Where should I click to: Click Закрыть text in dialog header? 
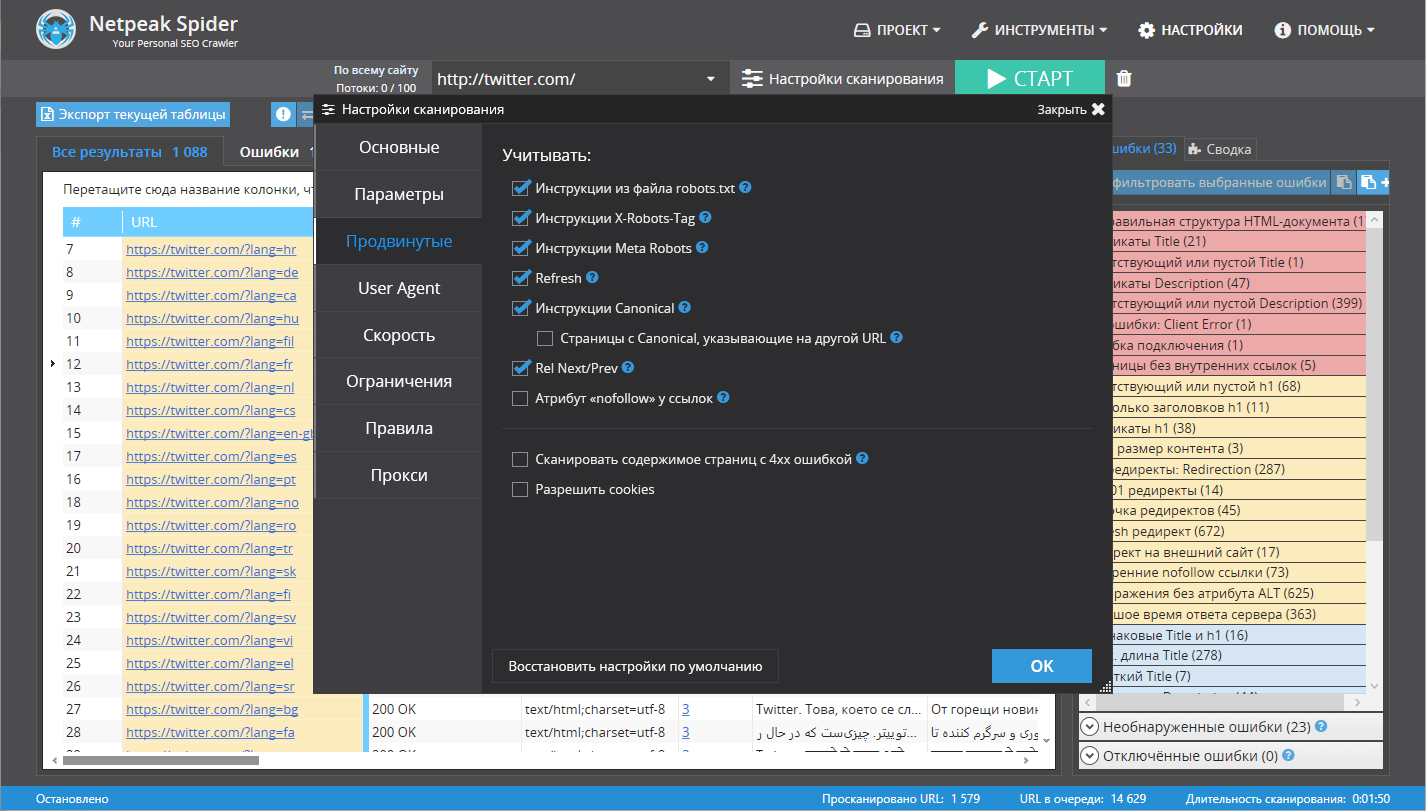coord(1062,110)
